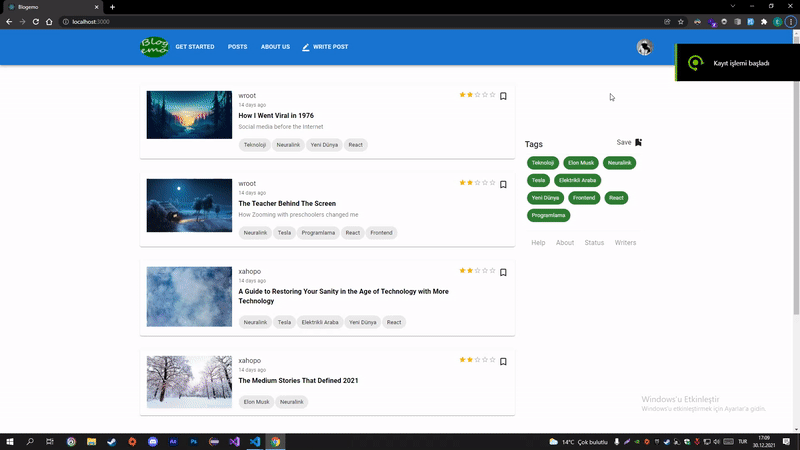
Task: Click the About footer link
Action: click(565, 242)
